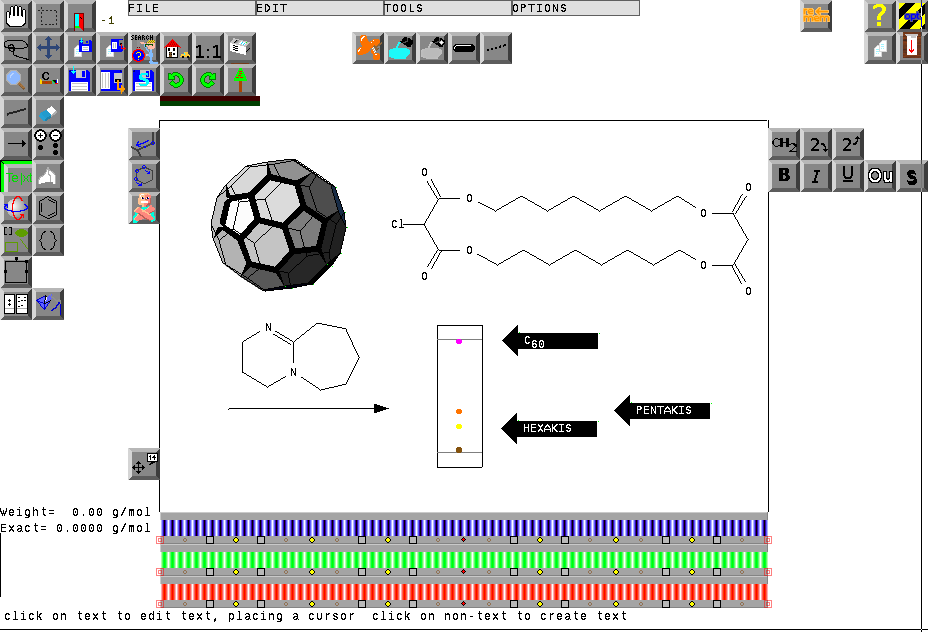Click the 1:1 zoom reset button
The height and width of the screenshot is (632, 928).
click(208, 49)
